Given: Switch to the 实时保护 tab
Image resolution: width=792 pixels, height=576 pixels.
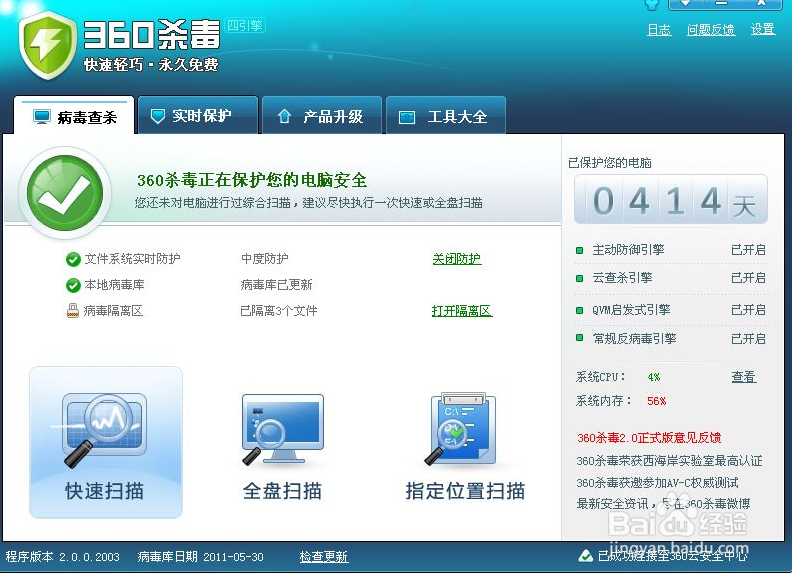Looking at the screenshot, I should (198, 116).
